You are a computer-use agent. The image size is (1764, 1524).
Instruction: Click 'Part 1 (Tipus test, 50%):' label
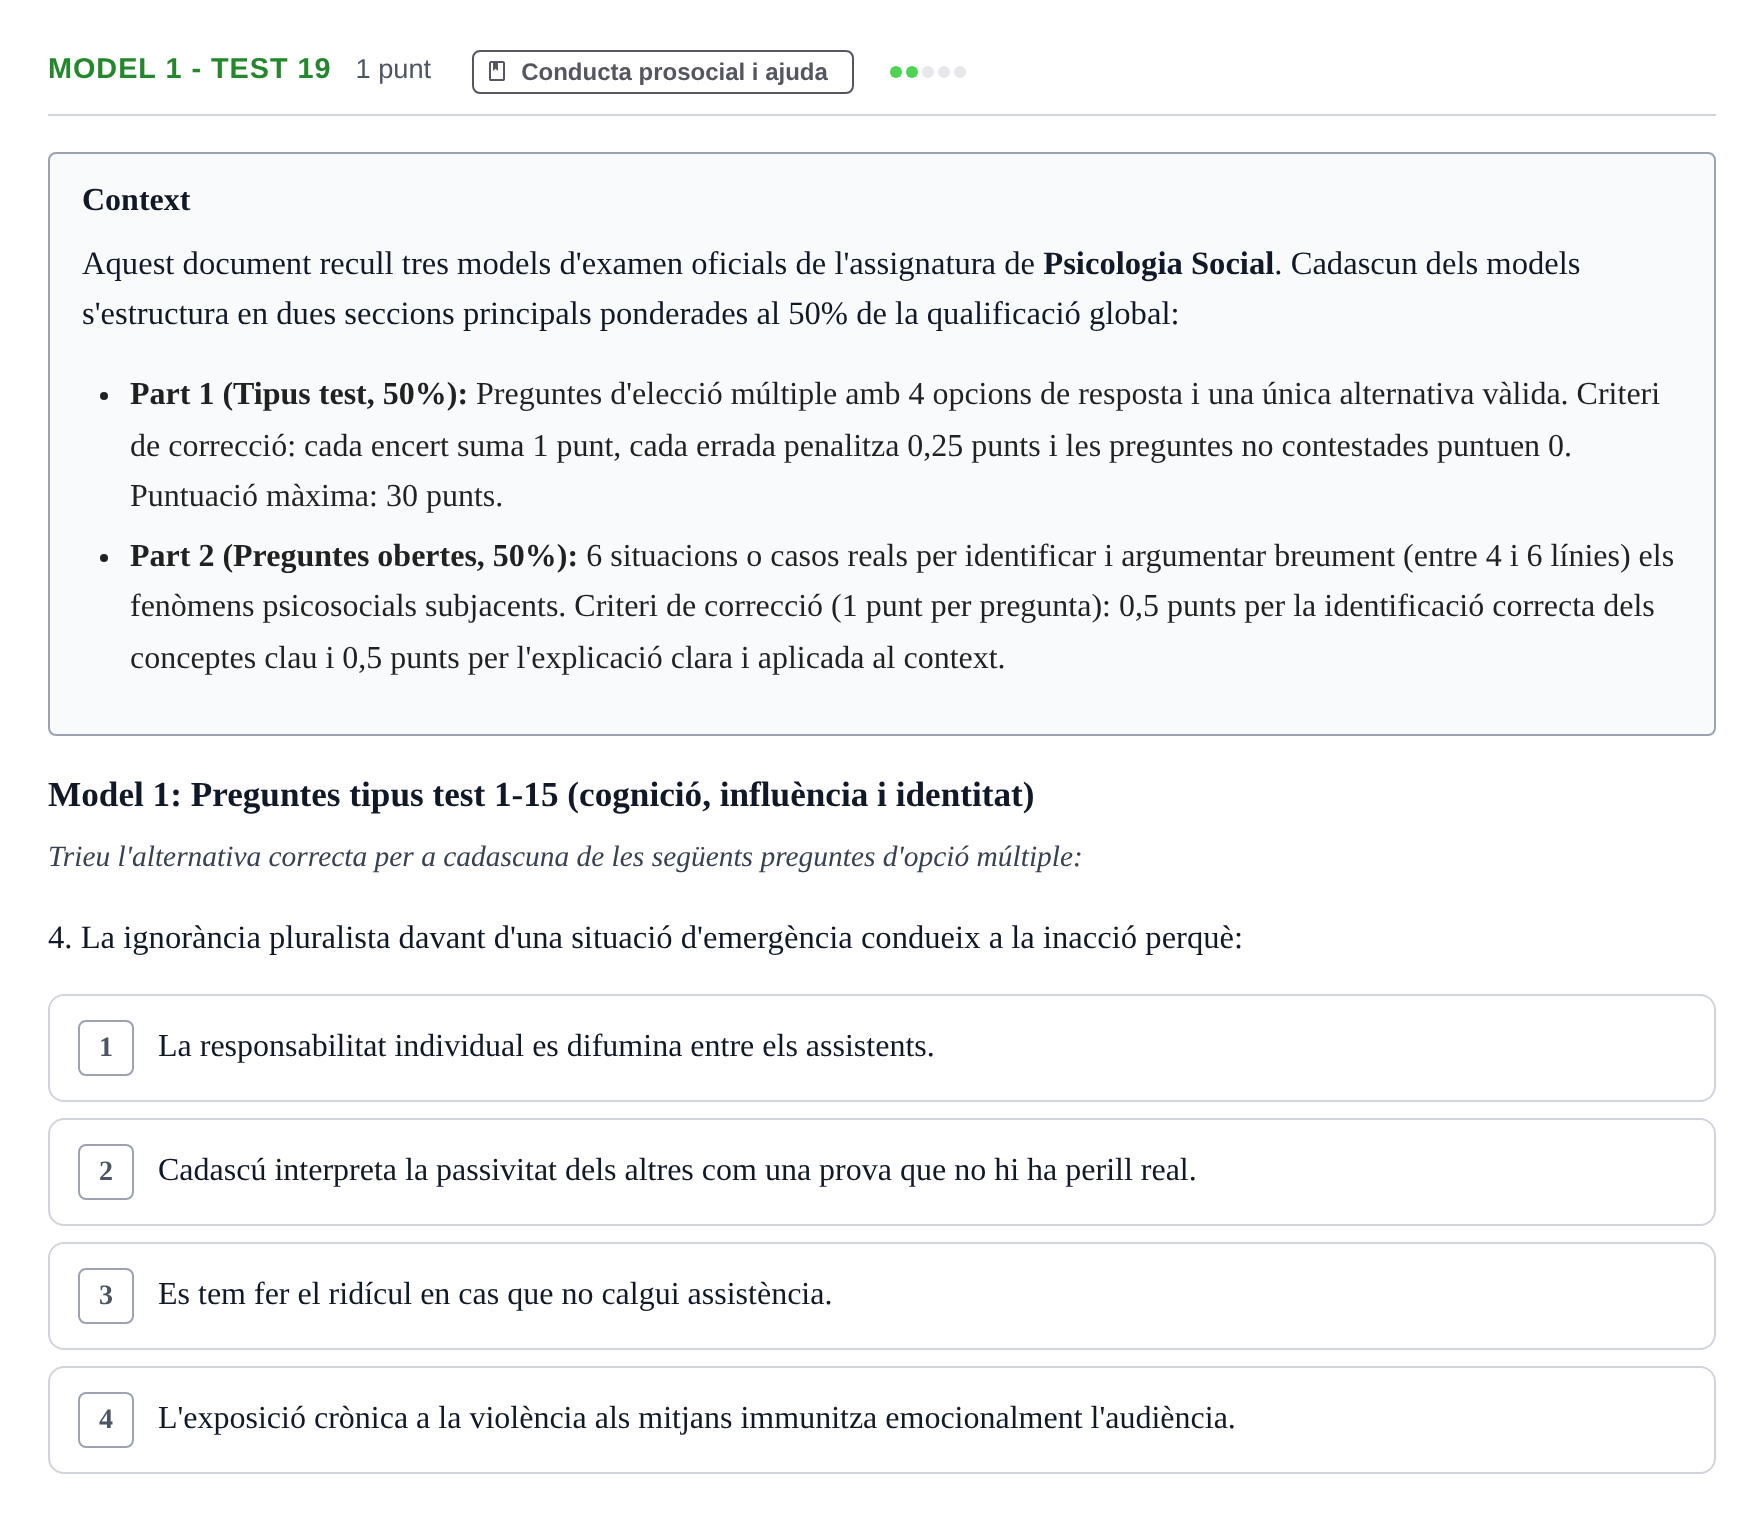pos(299,394)
